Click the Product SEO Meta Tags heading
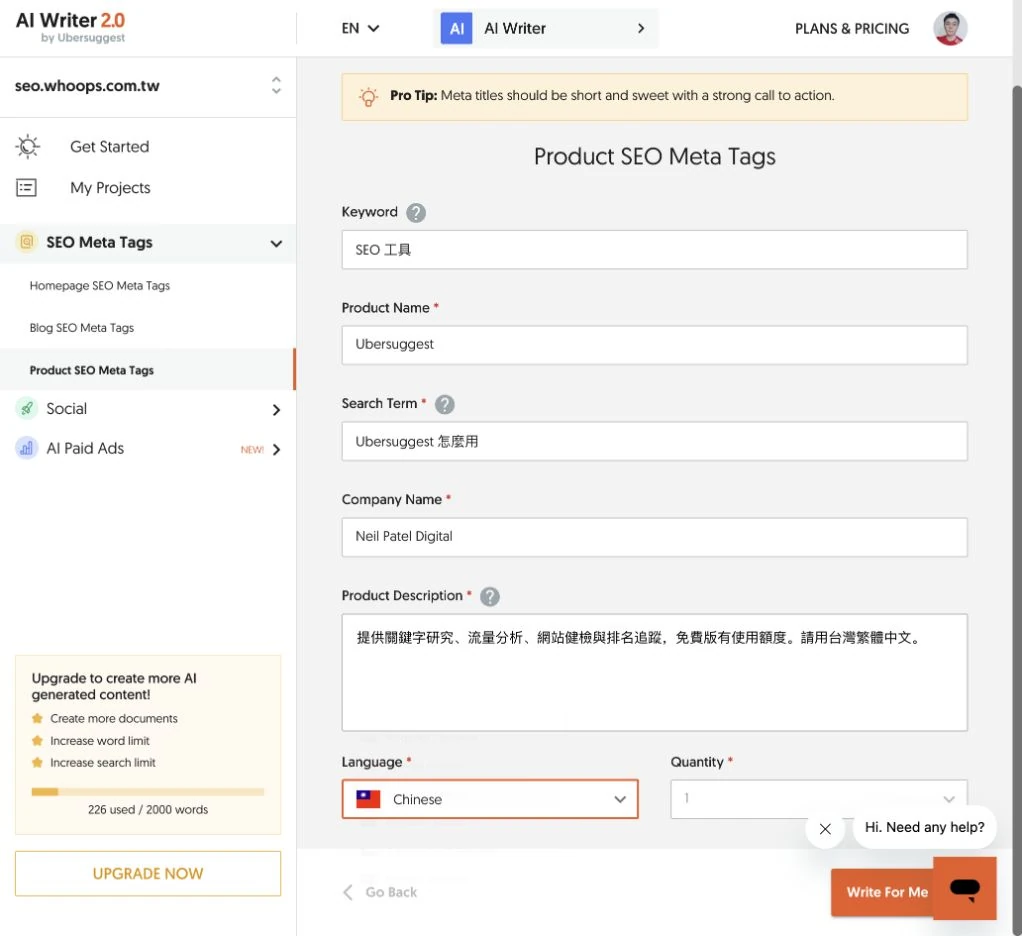Screen dimensions: 1022x936 point(654,156)
